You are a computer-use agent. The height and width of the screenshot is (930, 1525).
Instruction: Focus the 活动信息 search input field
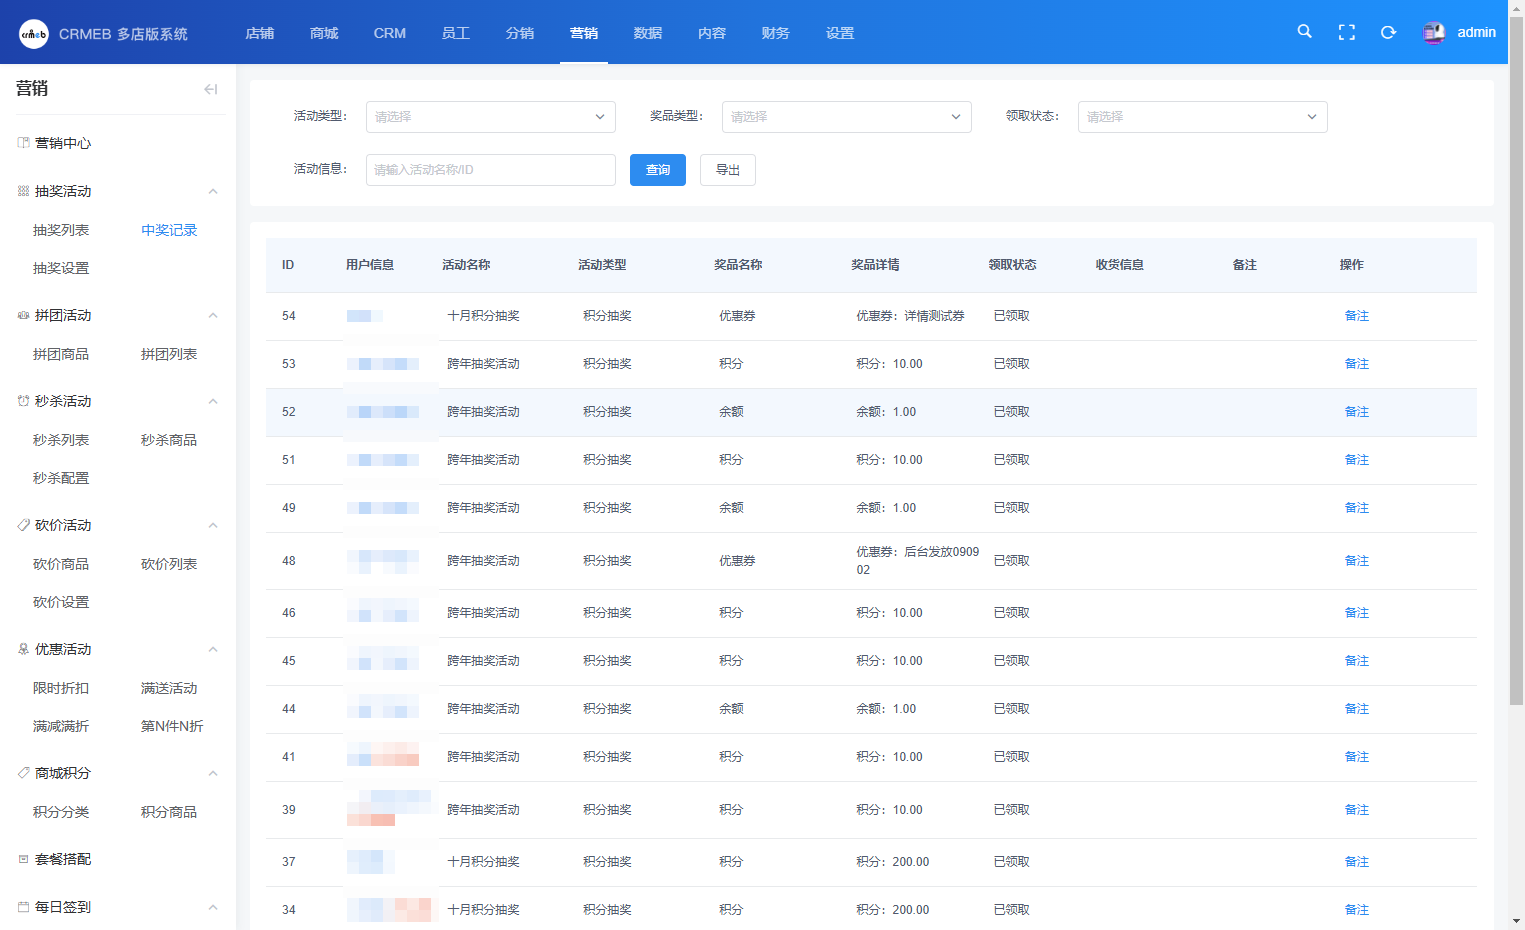[490, 170]
